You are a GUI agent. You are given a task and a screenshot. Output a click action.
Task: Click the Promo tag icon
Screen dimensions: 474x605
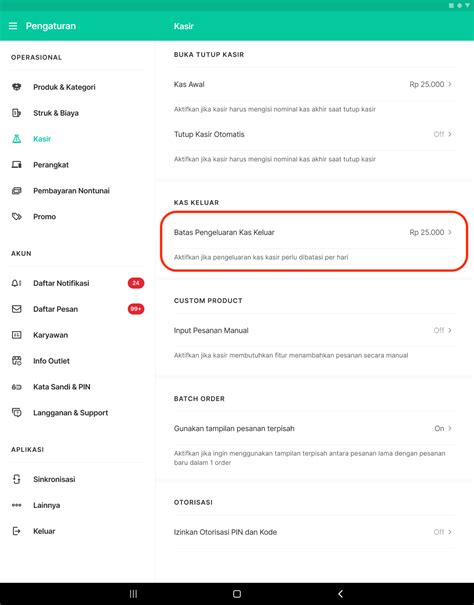click(x=17, y=216)
